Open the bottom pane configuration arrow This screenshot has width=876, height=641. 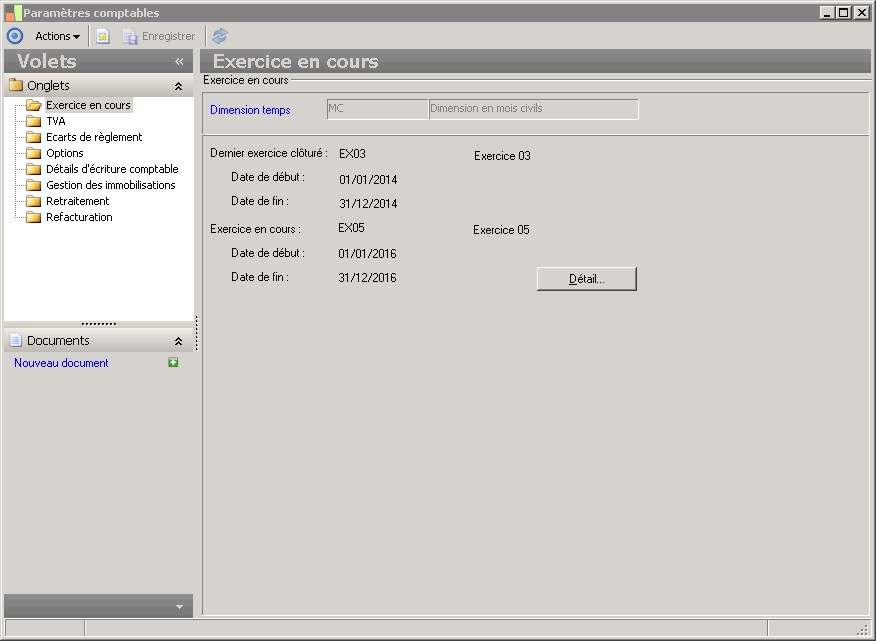[179, 607]
